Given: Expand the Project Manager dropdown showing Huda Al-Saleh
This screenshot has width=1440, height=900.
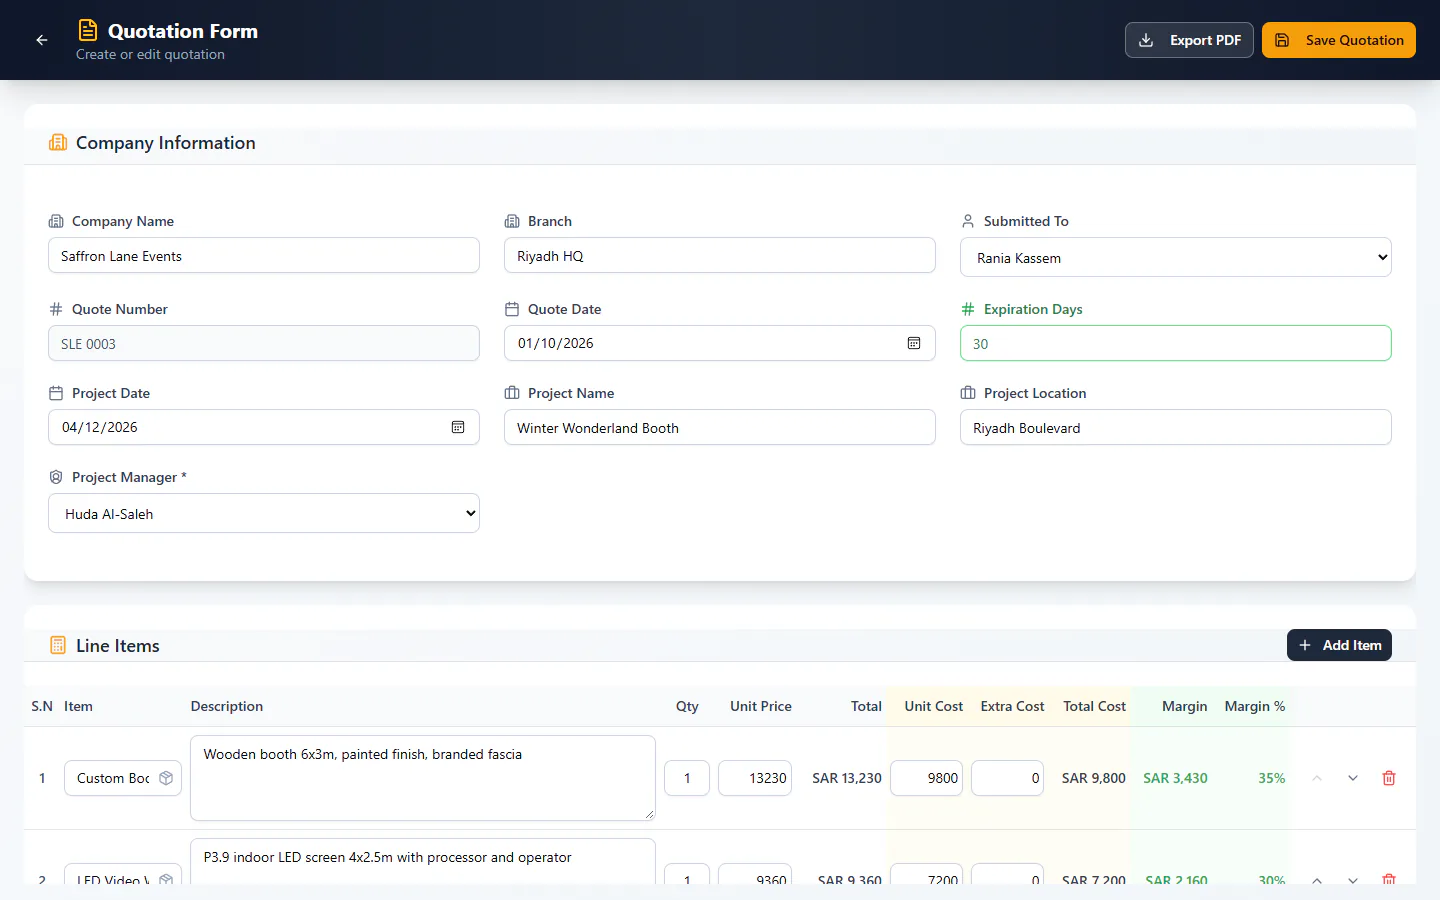Looking at the screenshot, I should 264,513.
